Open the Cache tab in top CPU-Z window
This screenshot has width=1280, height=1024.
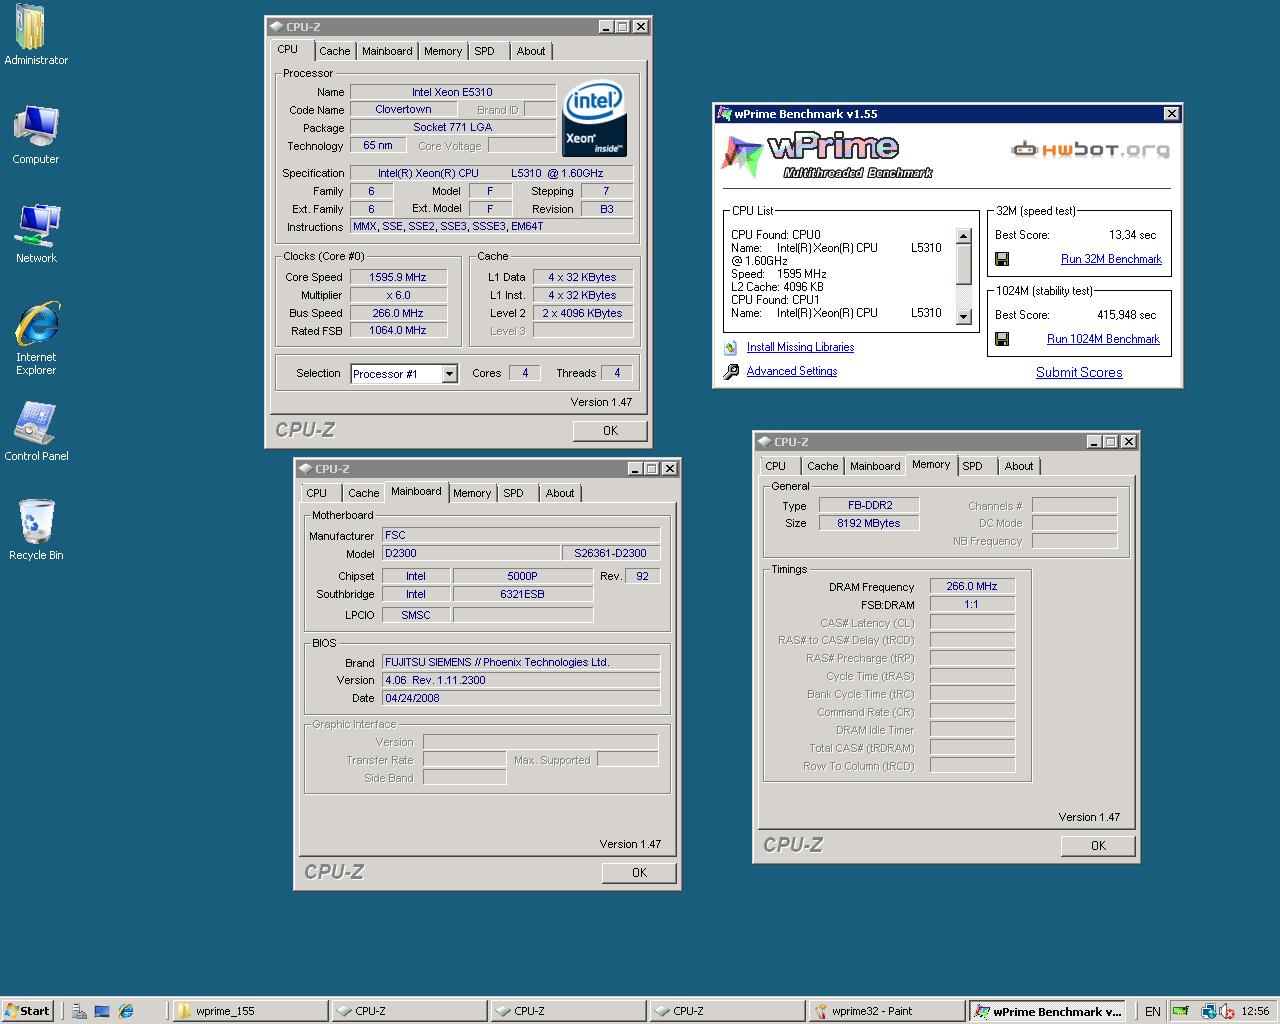coord(334,51)
